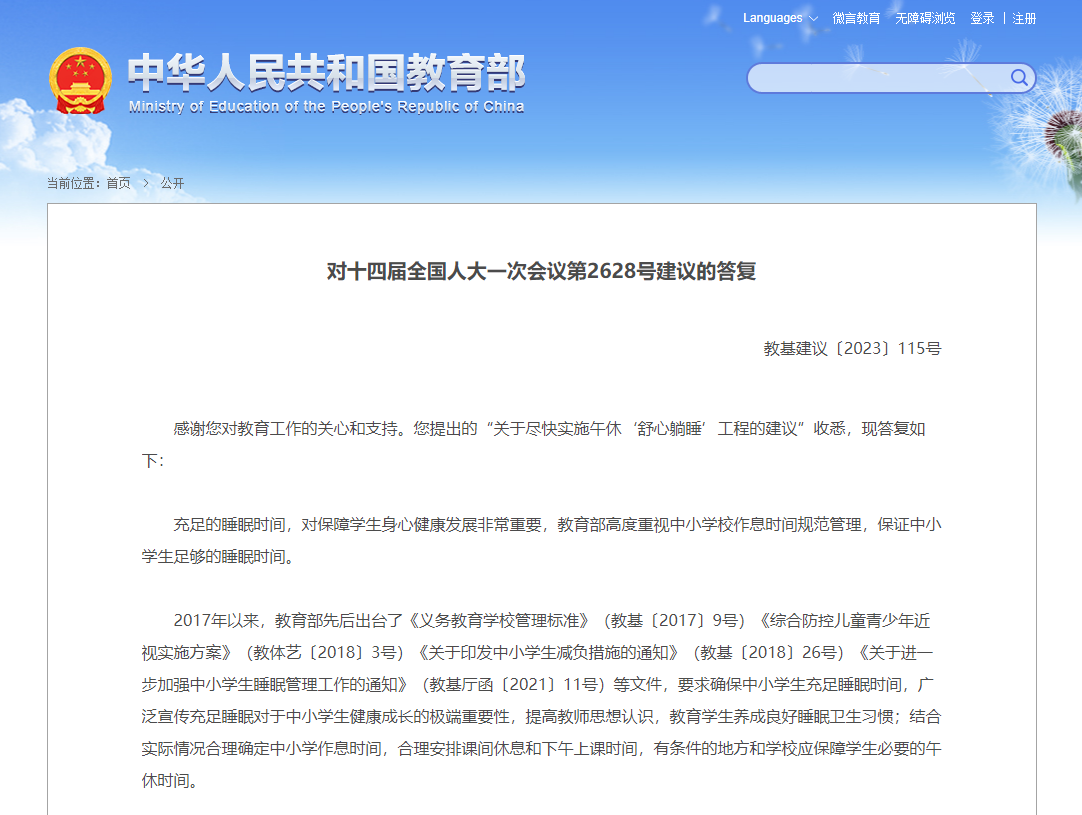Focus the site search input field

point(878,78)
